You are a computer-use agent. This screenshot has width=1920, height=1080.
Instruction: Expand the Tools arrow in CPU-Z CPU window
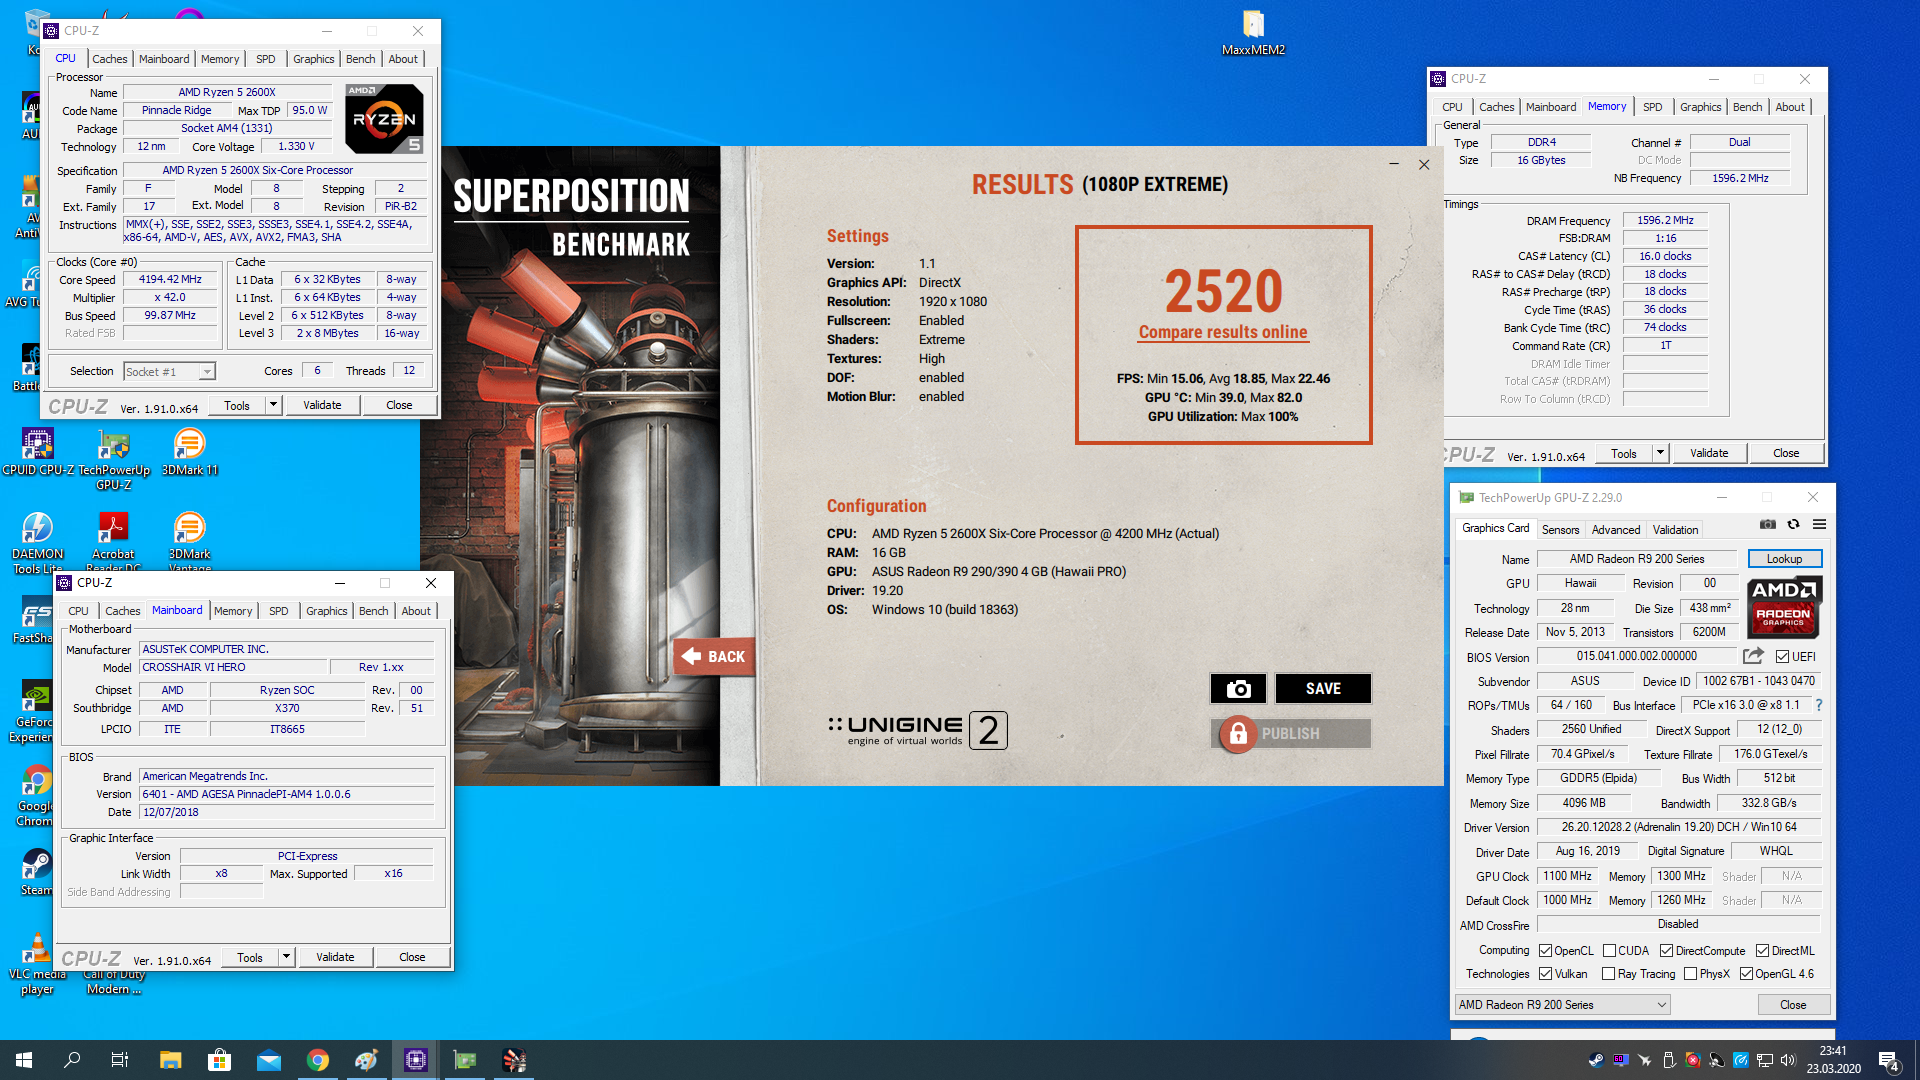pos(273,405)
